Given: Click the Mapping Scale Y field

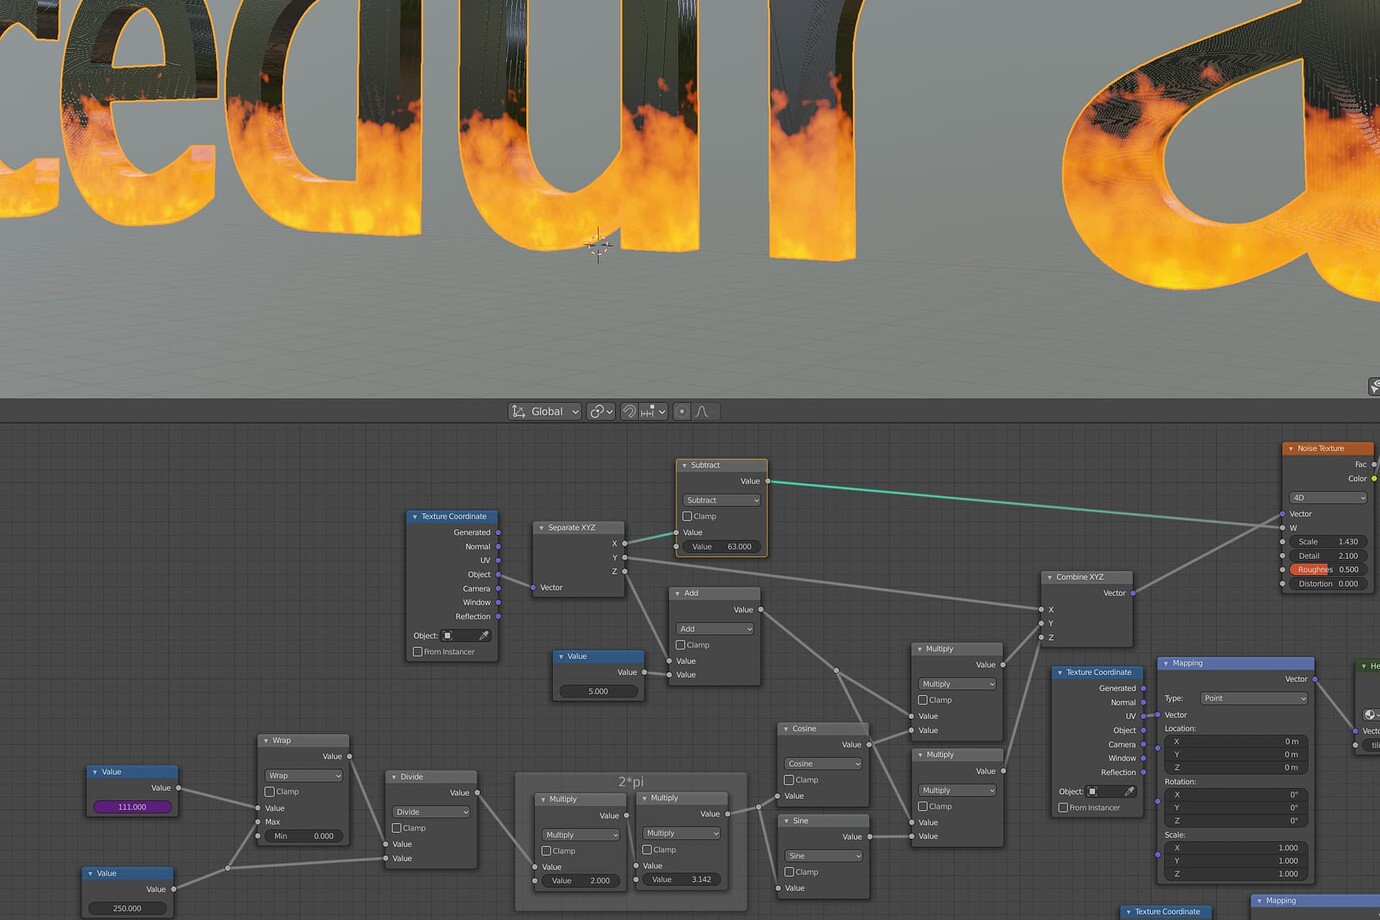Looking at the screenshot, I should [x=1236, y=860].
